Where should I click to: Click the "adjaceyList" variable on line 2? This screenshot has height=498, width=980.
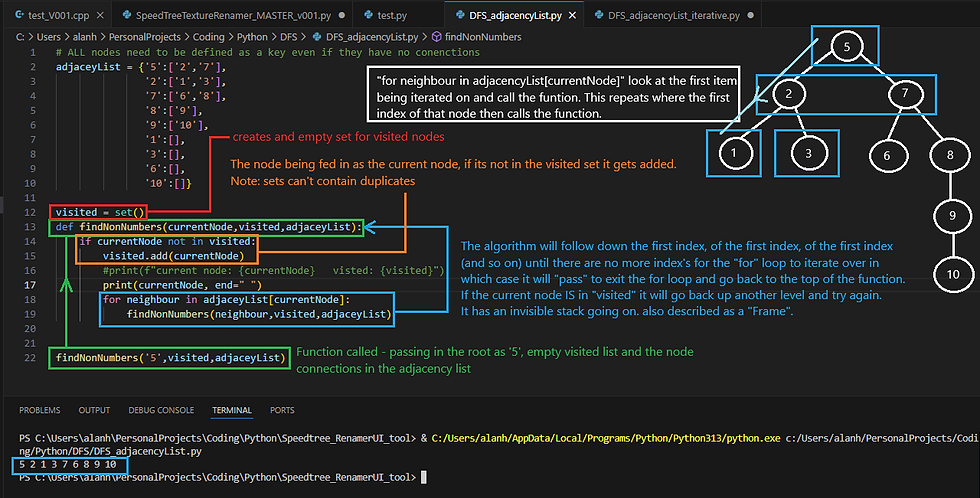coord(88,67)
